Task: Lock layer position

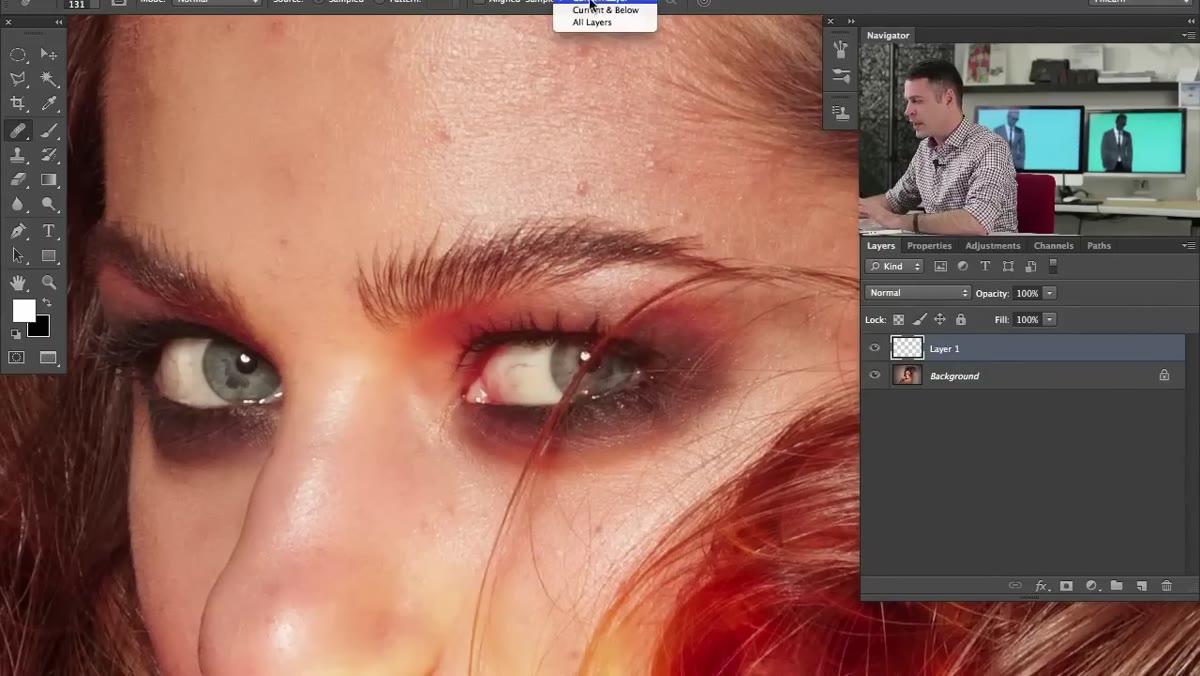Action: 940,320
